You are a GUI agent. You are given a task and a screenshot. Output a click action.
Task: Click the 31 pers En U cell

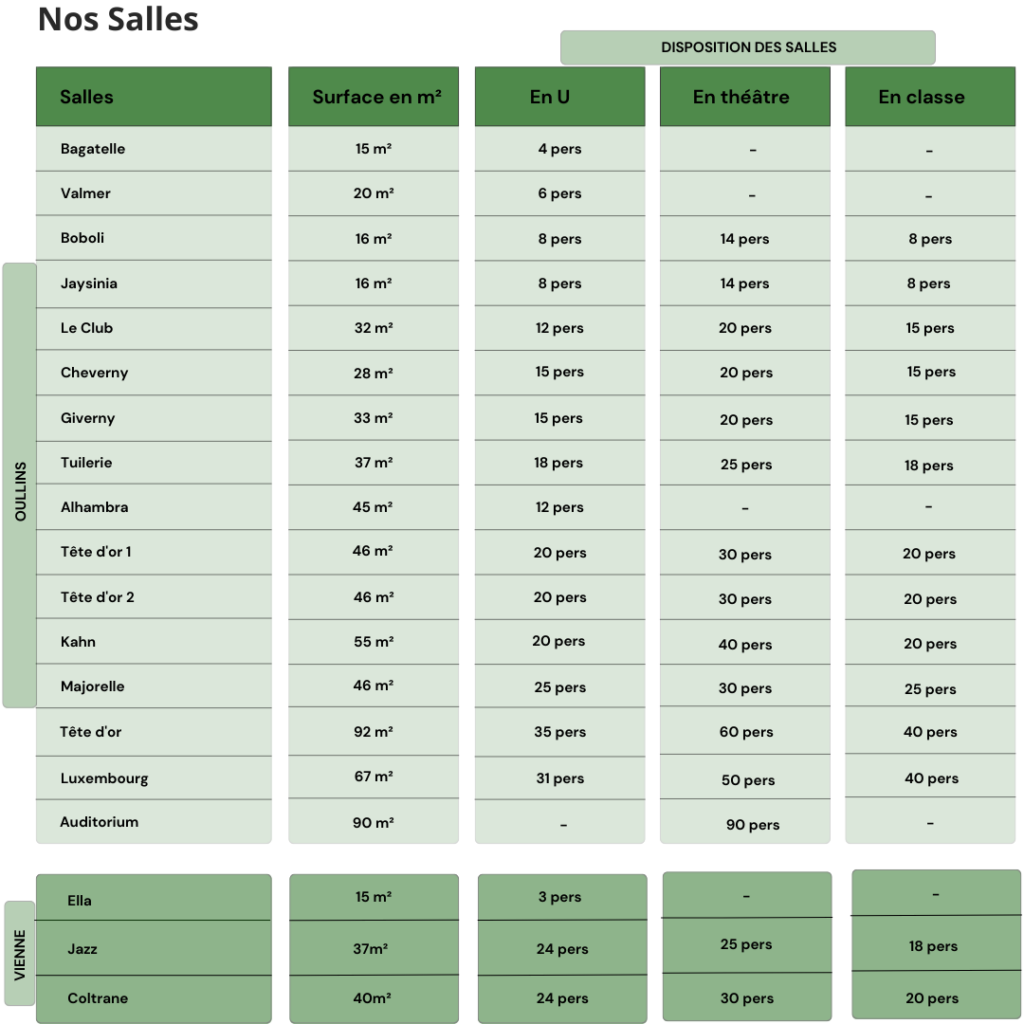coord(560,778)
